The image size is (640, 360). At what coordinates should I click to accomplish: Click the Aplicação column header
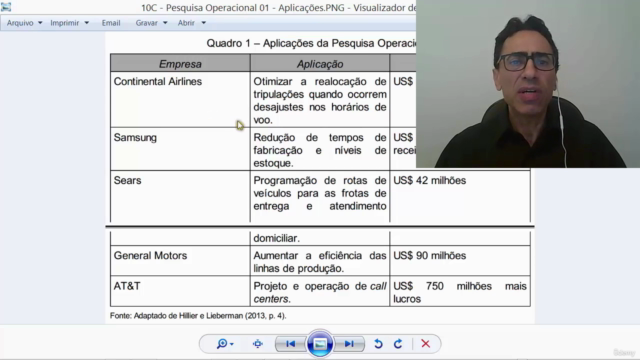pyautogui.click(x=320, y=64)
